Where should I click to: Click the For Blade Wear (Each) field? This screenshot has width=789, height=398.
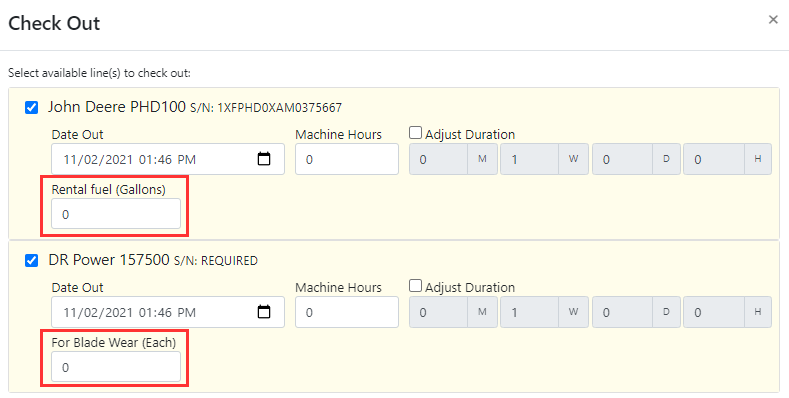pyautogui.click(x=116, y=367)
